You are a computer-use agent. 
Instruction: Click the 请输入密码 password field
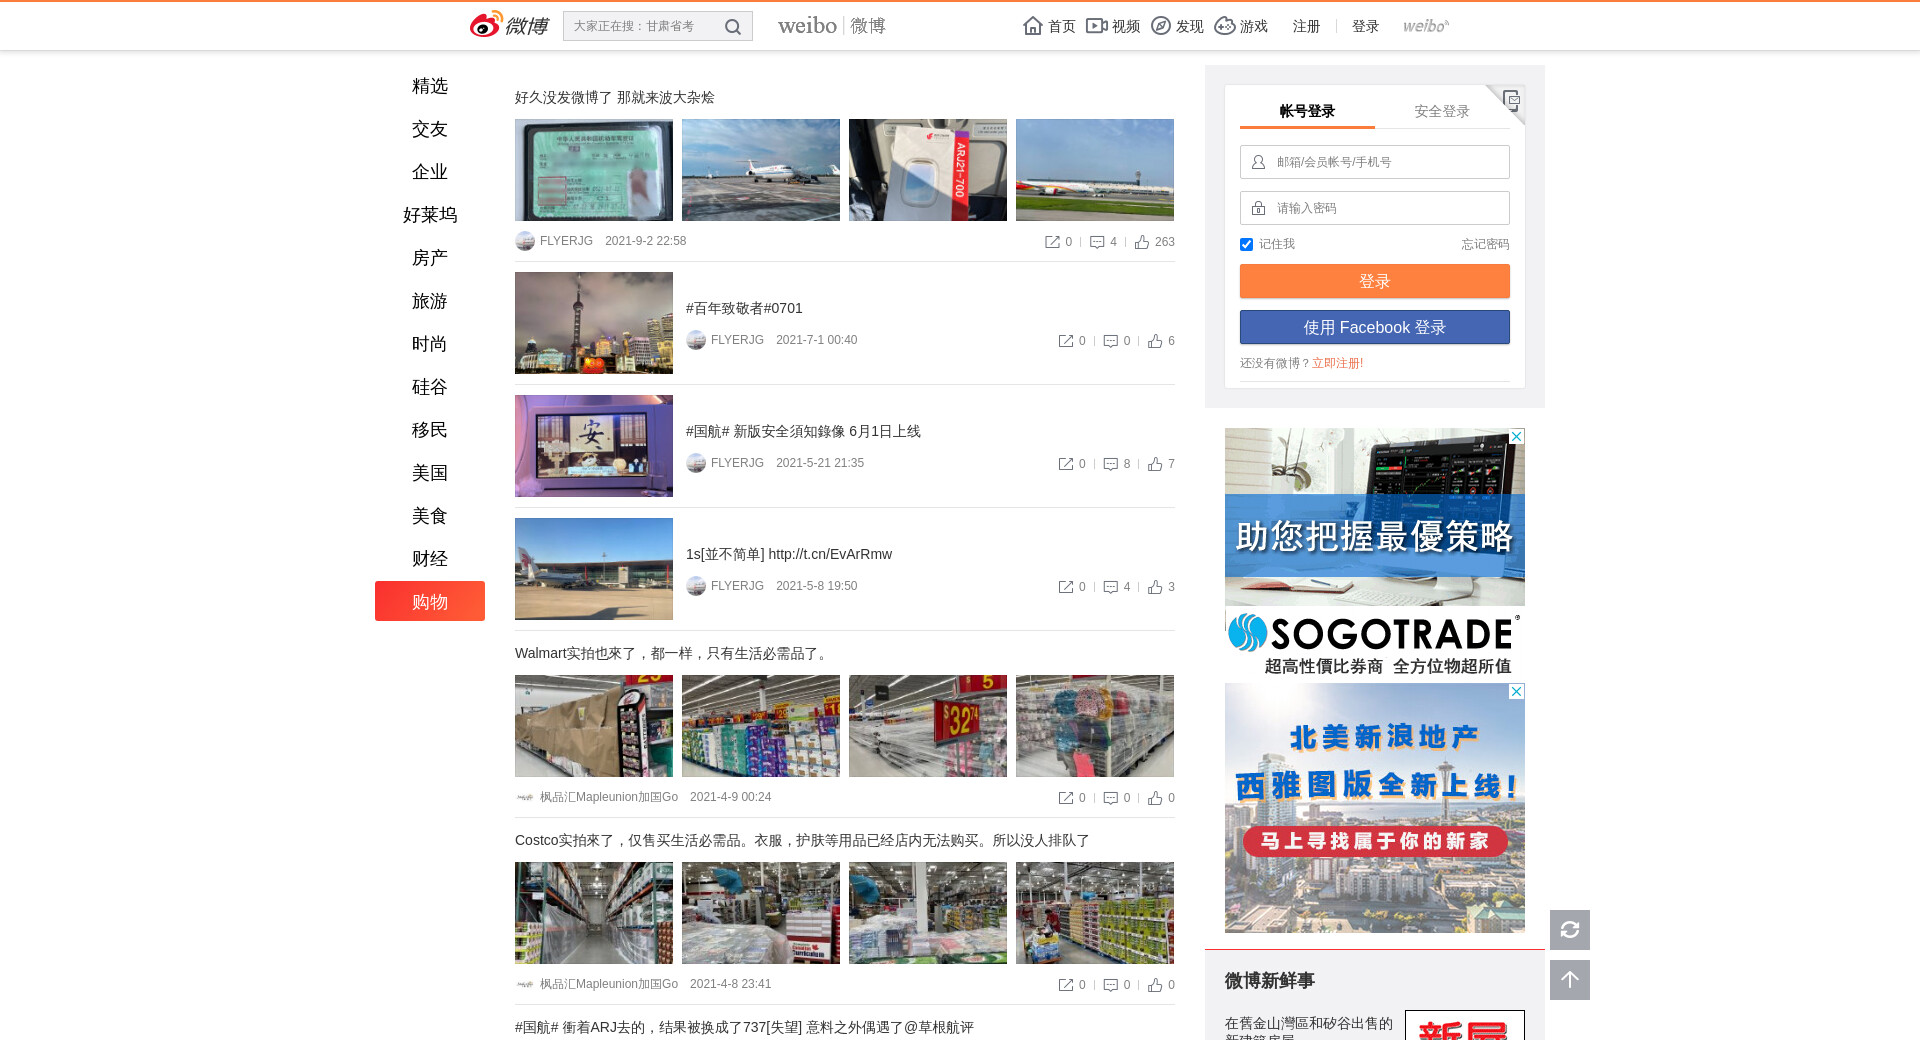1375,208
